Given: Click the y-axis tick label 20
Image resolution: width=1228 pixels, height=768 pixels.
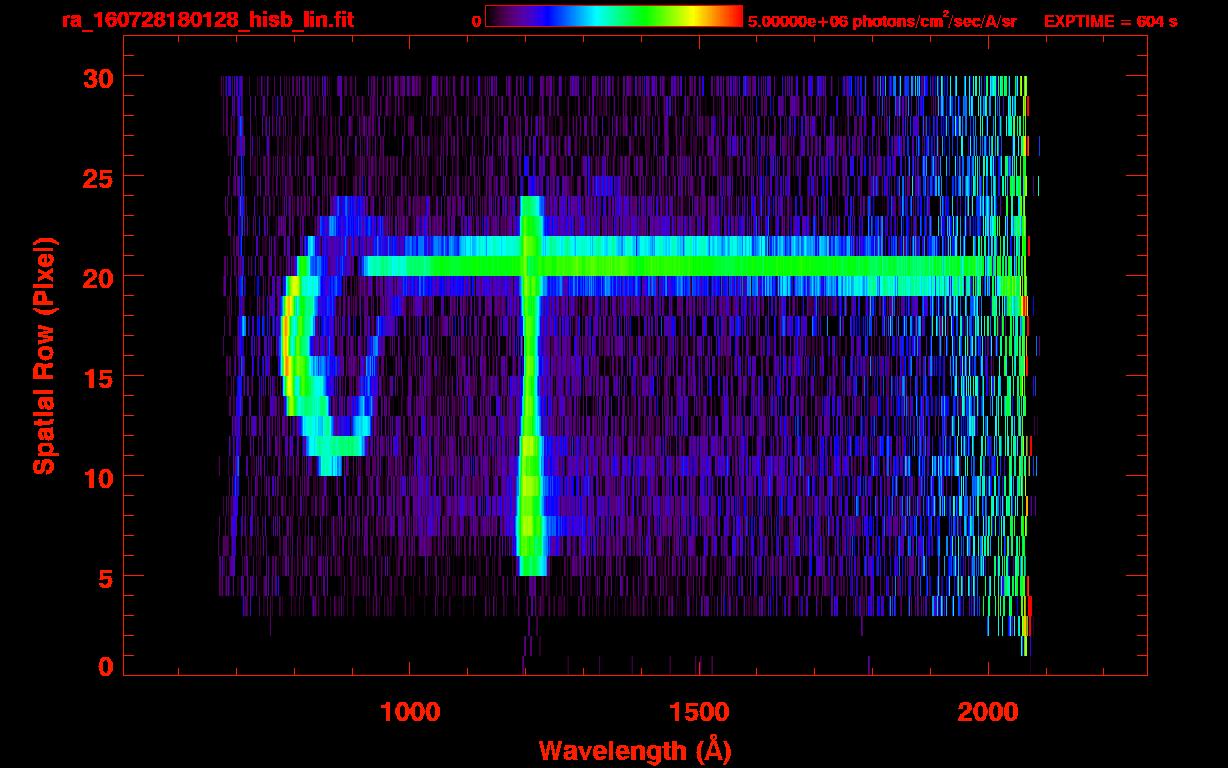Looking at the screenshot, I should [97, 277].
